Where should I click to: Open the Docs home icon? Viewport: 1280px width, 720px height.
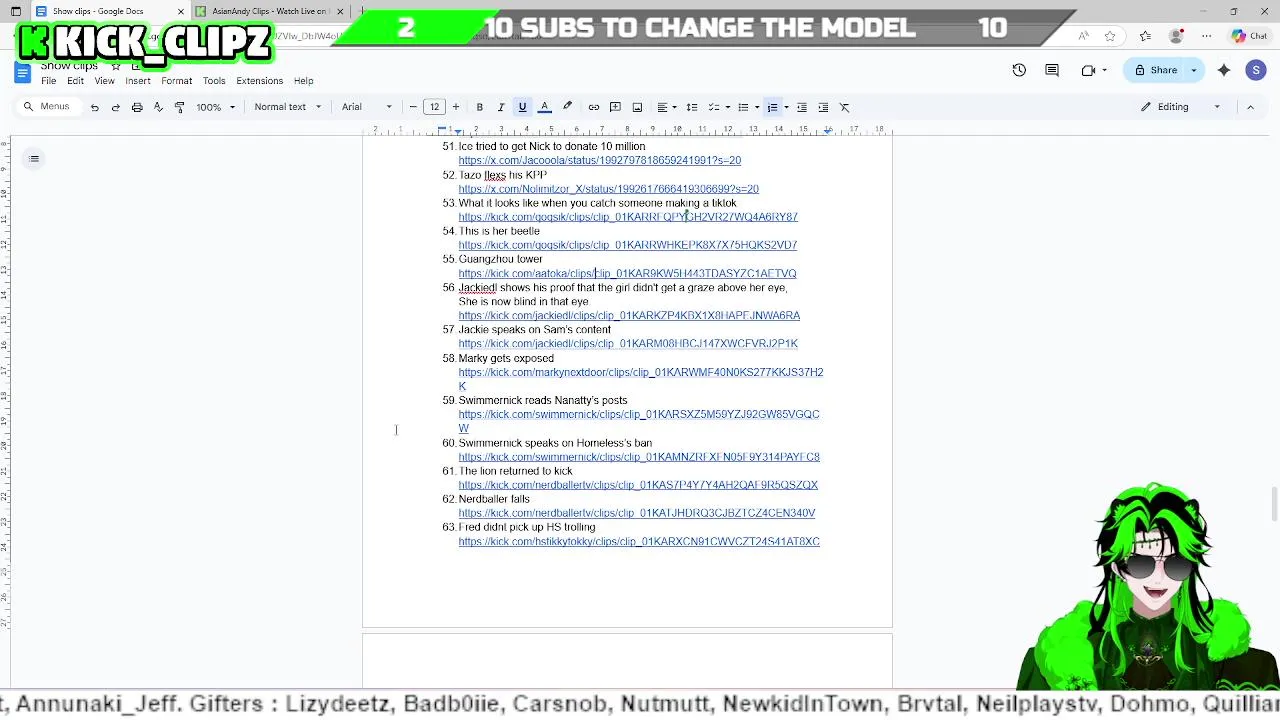tap(22, 72)
